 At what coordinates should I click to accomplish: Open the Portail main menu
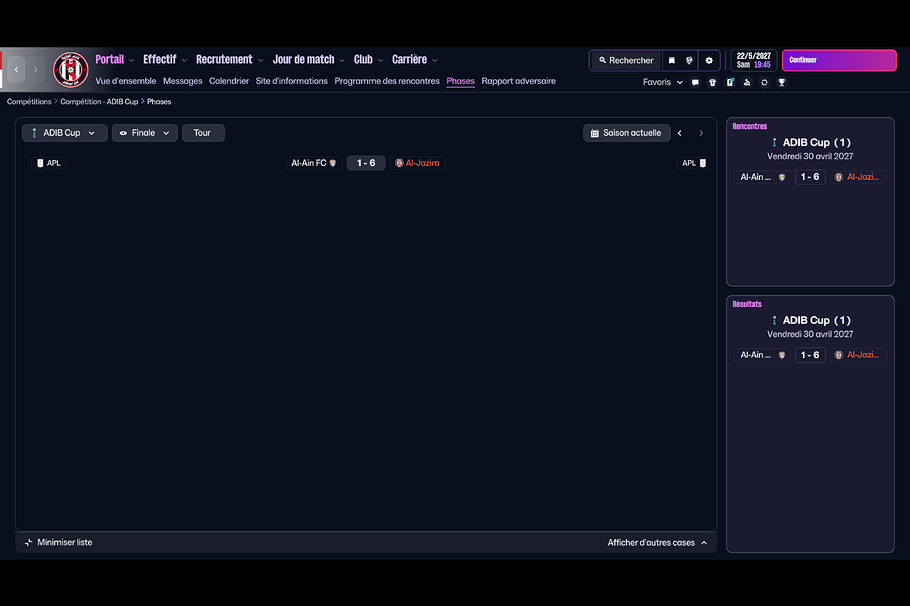coord(110,59)
